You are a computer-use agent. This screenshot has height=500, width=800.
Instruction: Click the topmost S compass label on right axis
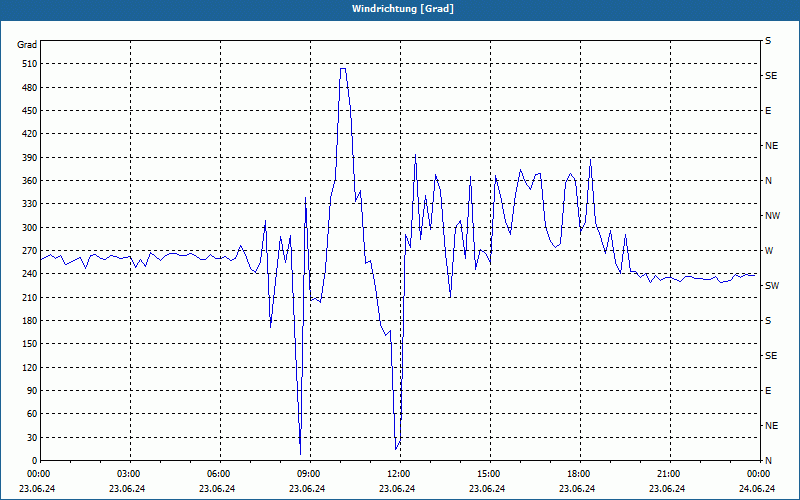click(768, 41)
